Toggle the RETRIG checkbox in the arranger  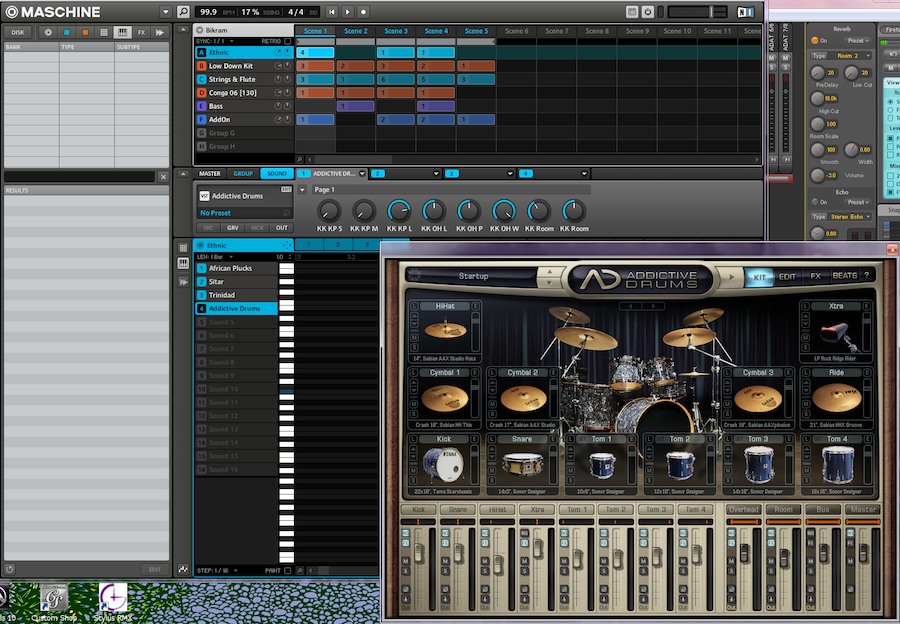coord(288,41)
